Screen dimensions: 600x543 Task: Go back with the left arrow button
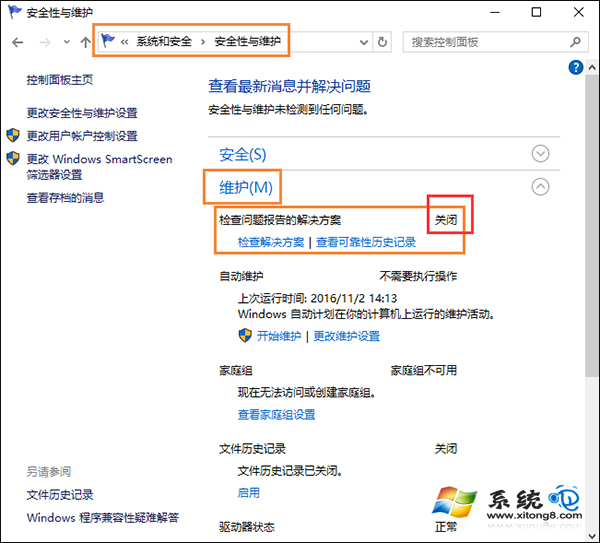18,42
